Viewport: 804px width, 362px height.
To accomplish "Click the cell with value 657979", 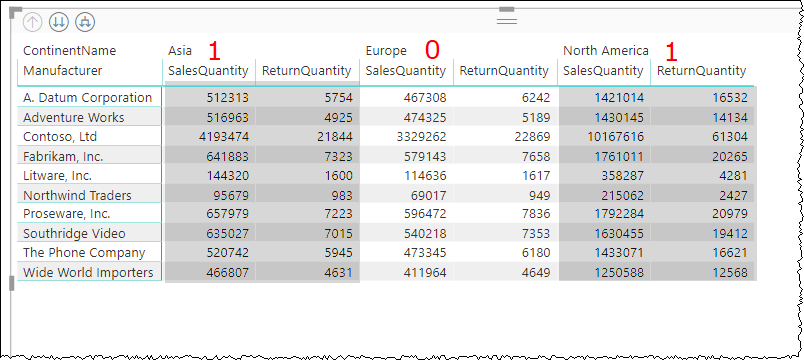I will (x=228, y=213).
